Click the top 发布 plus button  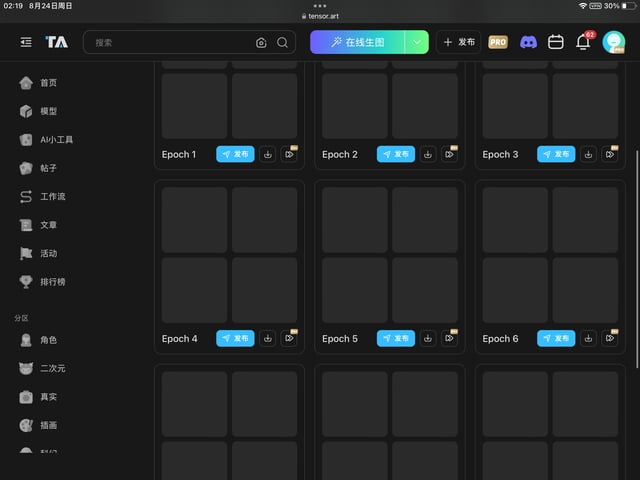pos(459,42)
